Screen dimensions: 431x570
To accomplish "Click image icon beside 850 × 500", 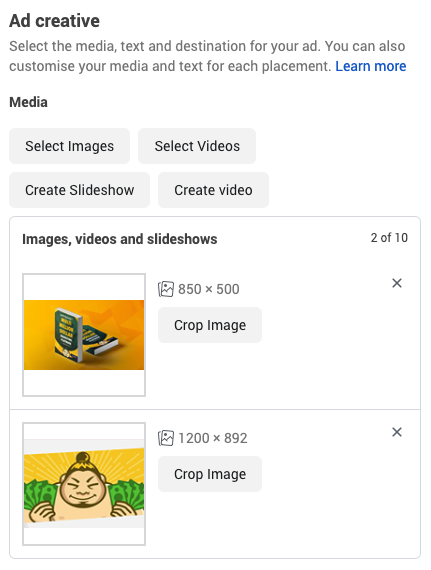I will coord(166,289).
